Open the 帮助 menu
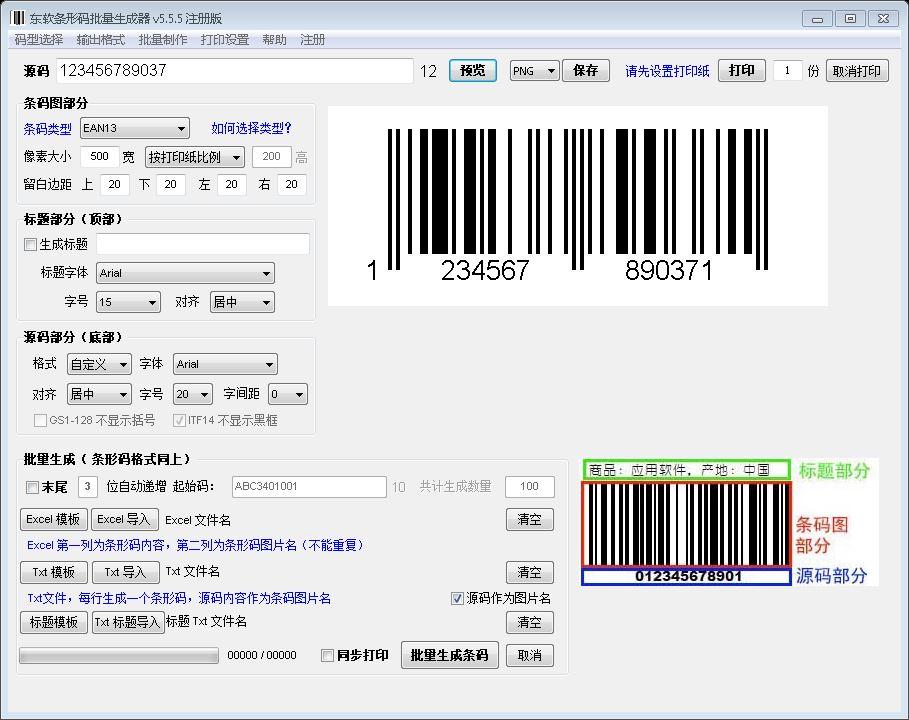909x720 pixels. (x=274, y=39)
